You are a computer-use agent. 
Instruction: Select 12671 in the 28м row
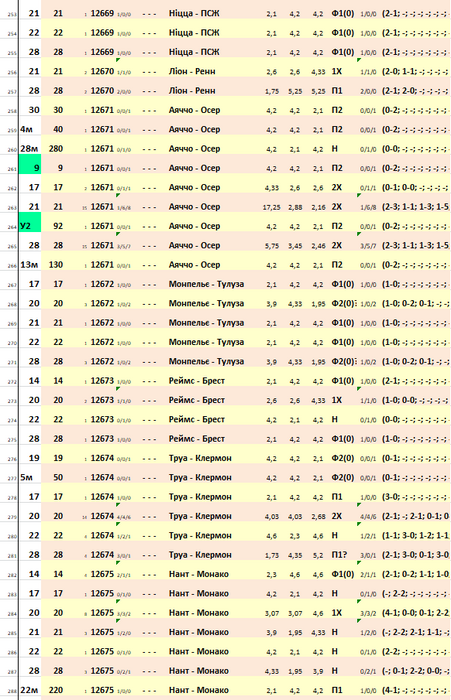pyautogui.click(x=102, y=149)
